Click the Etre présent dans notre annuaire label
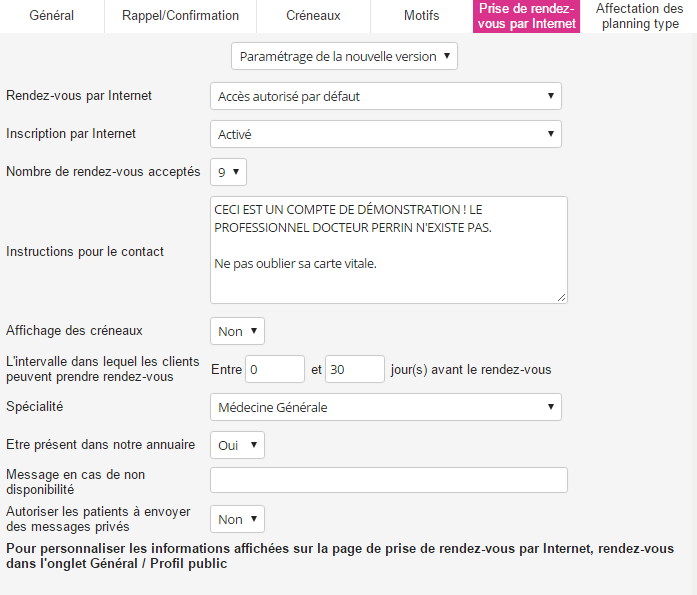 100,445
